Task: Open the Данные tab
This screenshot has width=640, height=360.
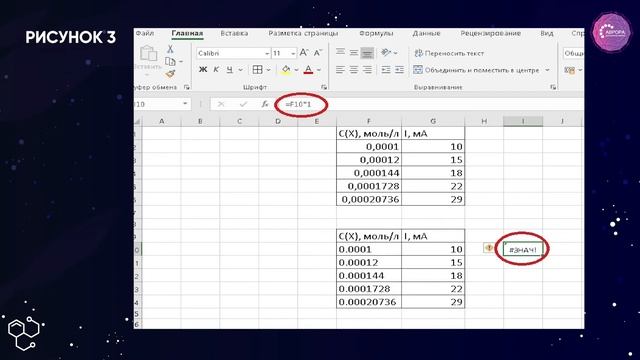Action: click(426, 33)
